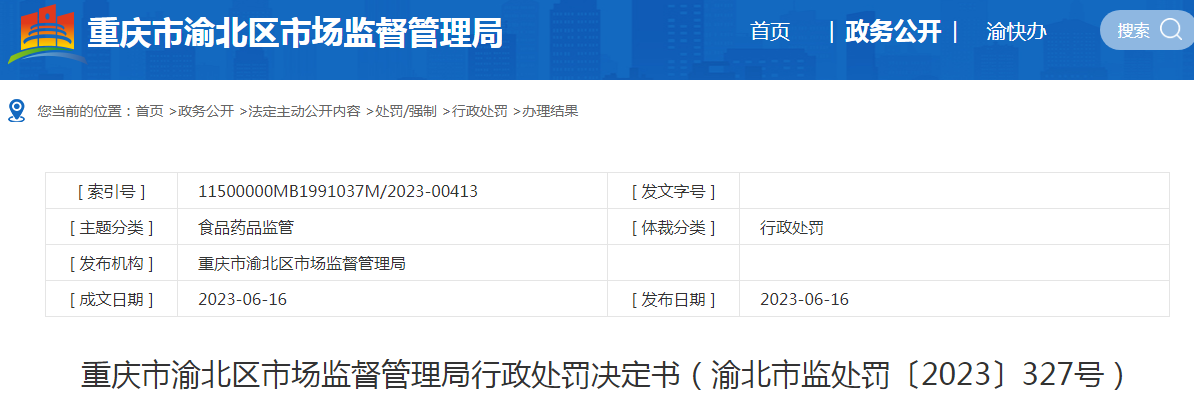Image resolution: width=1194 pixels, height=396 pixels.
Task: Click the [ 主题分类 ] label cell
Action: (111, 227)
